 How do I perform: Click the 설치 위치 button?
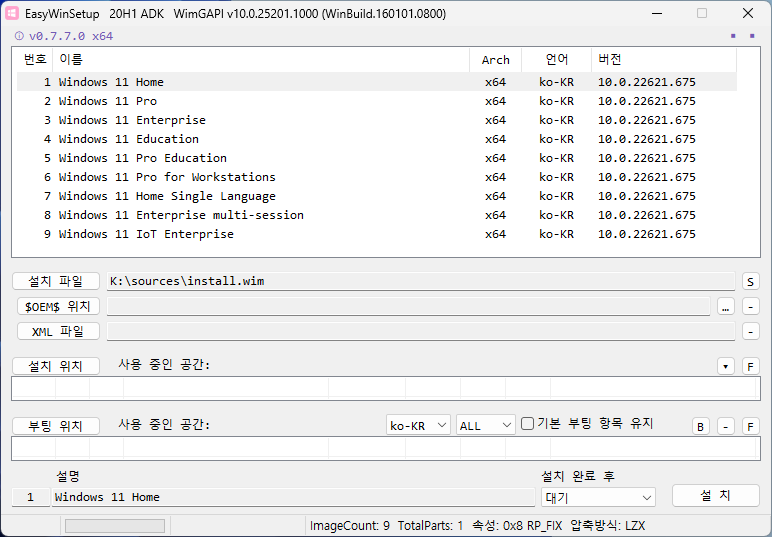(56, 366)
